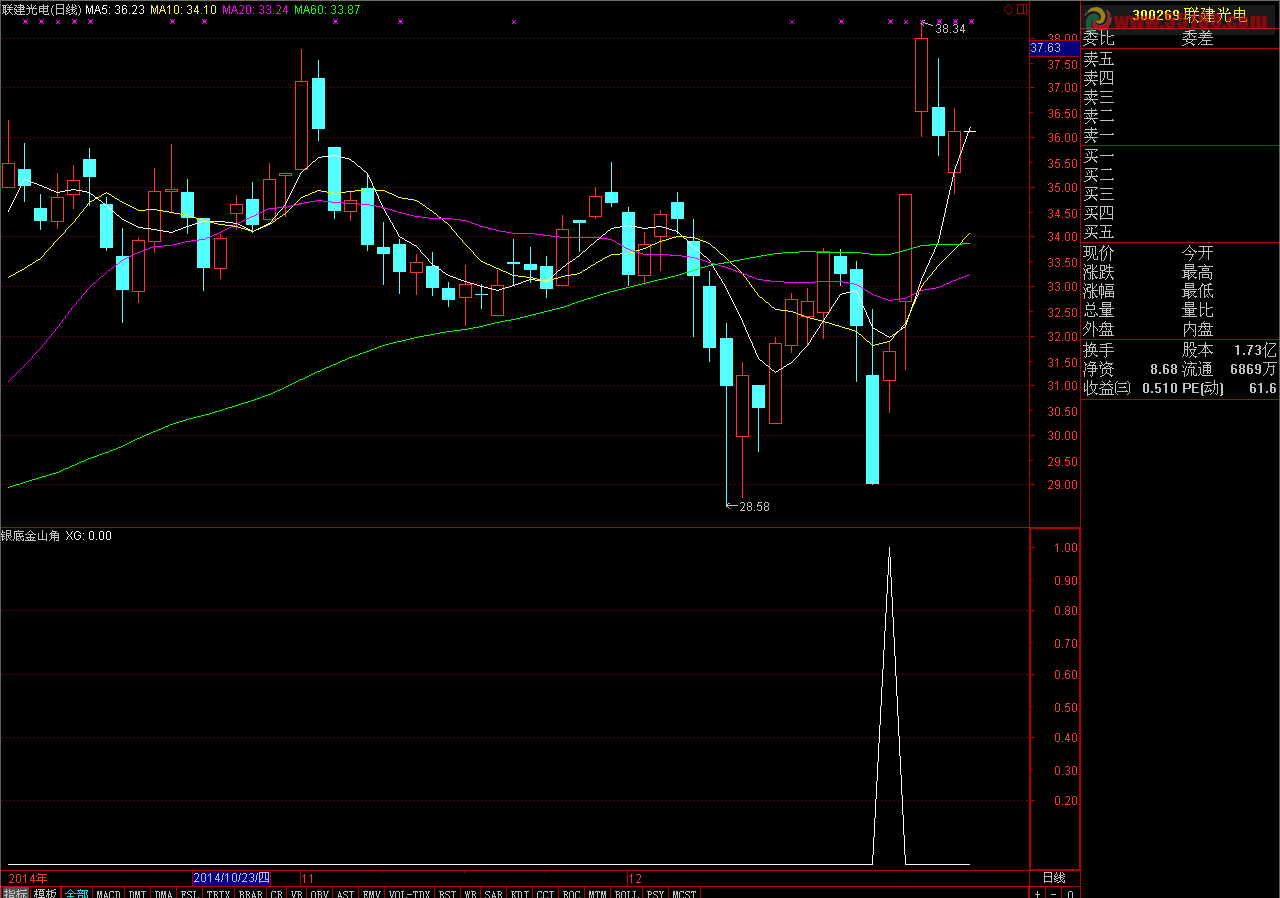This screenshot has width=1280, height=898.
Task: Click the MA5: 36.23 label
Action: (x=115, y=9)
